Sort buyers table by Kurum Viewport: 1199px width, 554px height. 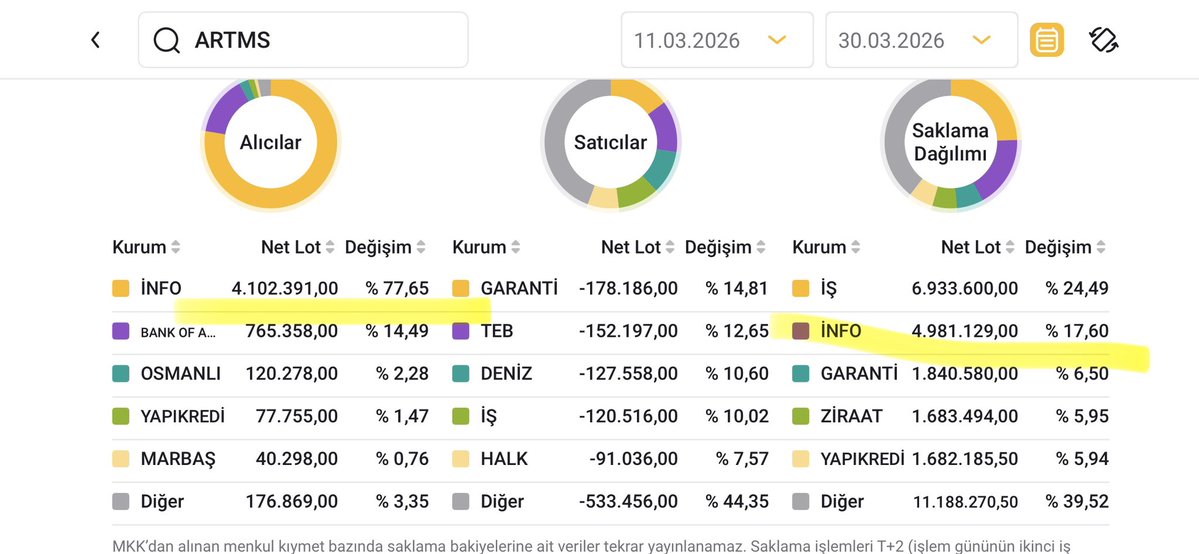(x=146, y=247)
